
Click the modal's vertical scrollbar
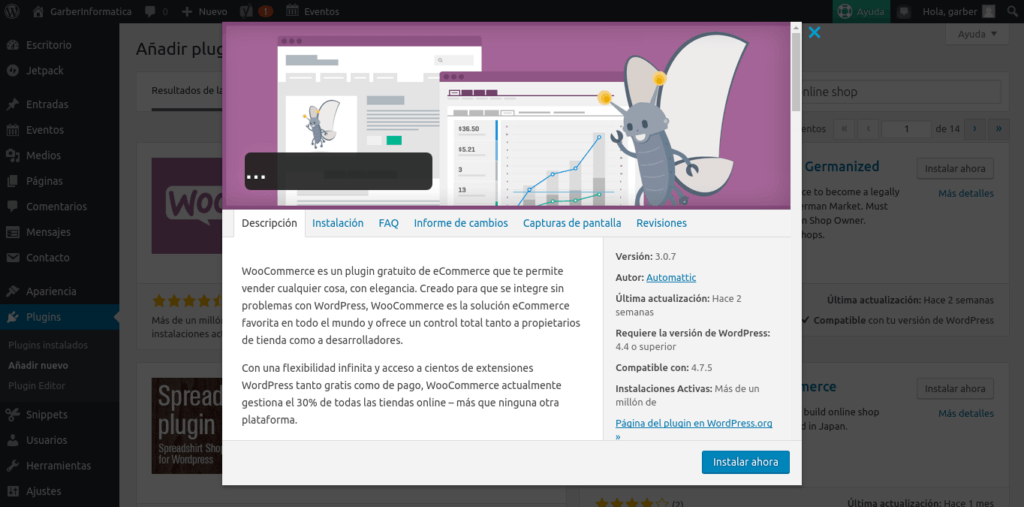click(x=795, y=72)
